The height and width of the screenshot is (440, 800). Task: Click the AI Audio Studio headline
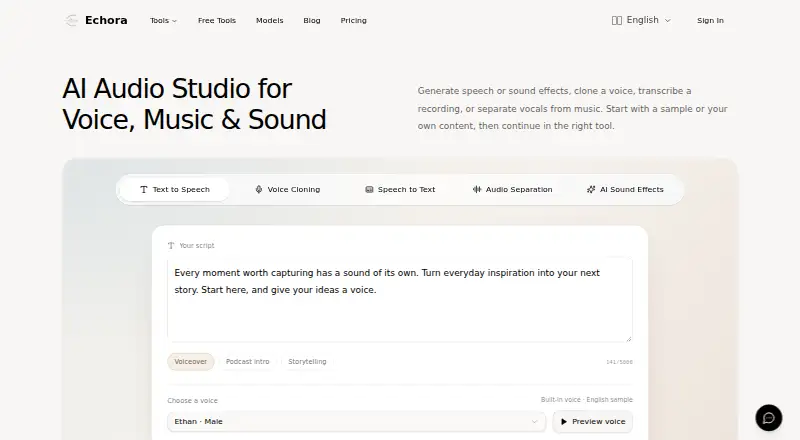click(x=194, y=104)
